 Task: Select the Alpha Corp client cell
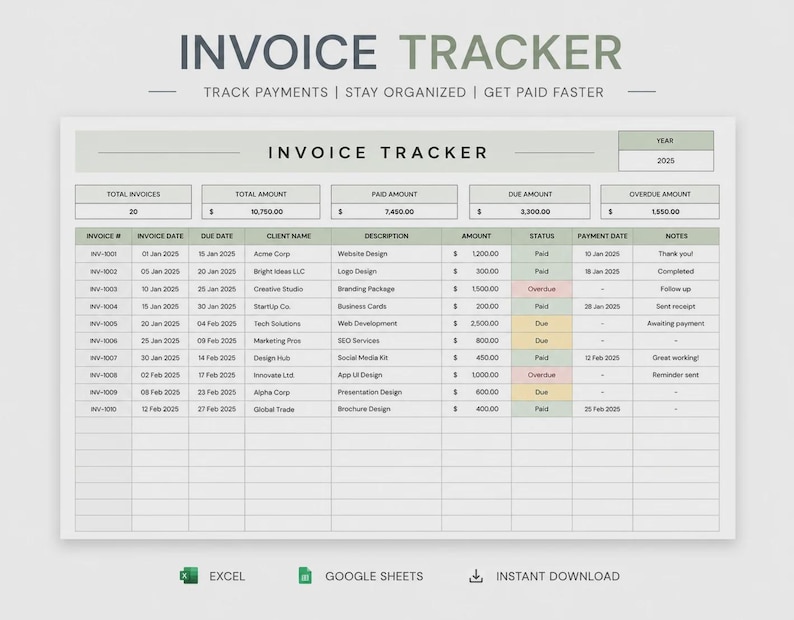point(288,392)
